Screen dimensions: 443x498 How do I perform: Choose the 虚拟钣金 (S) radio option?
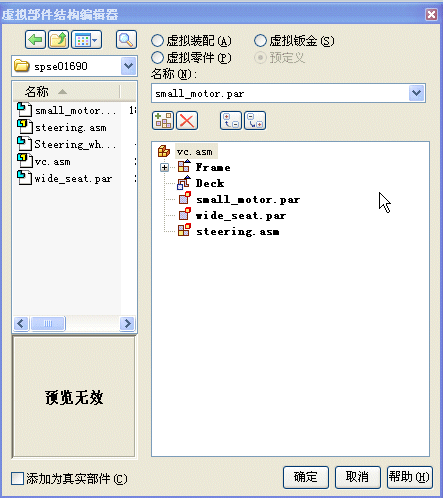pos(260,41)
